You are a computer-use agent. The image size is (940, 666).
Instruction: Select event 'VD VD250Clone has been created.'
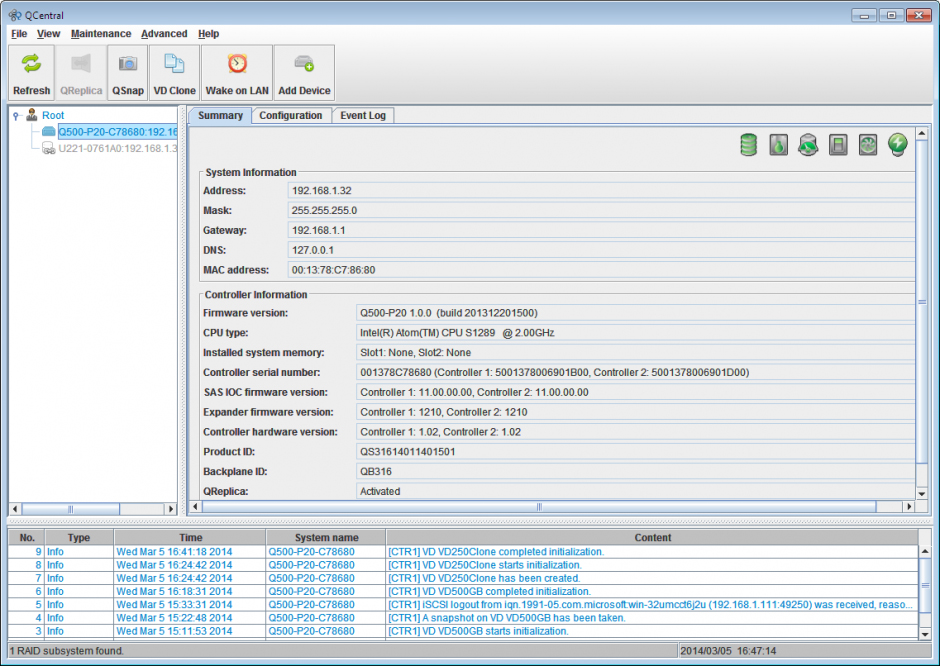463,578
